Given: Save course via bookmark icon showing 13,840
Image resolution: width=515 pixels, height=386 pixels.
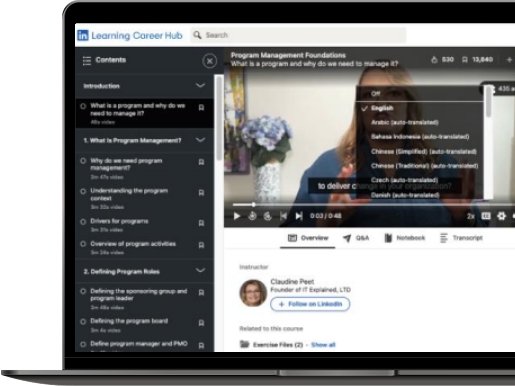Looking at the screenshot, I should (x=465, y=60).
